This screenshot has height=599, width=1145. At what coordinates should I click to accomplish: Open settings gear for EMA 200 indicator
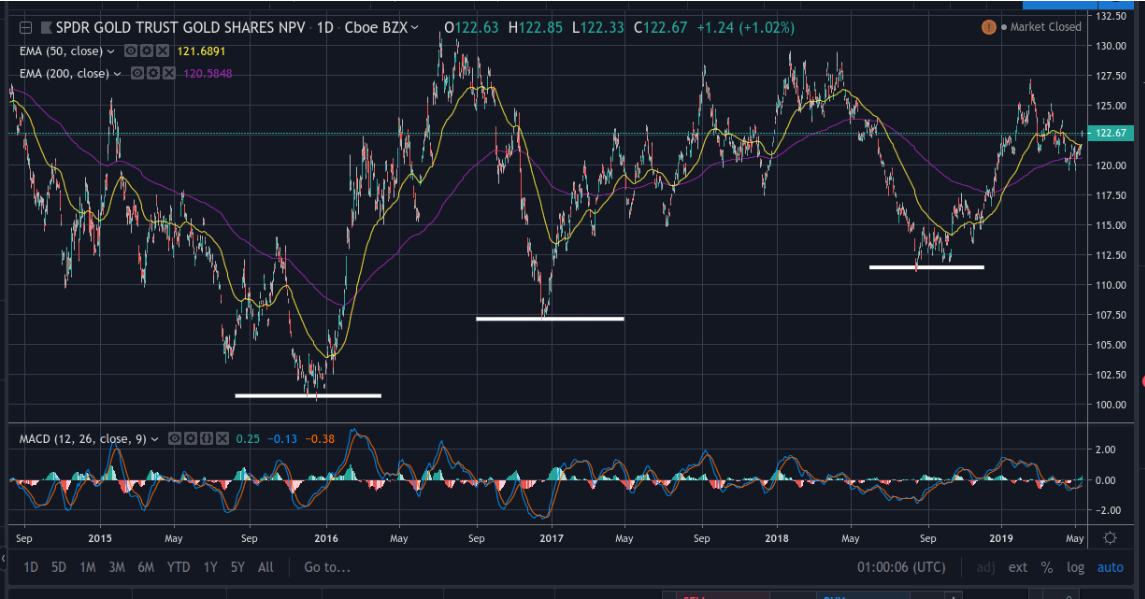(x=153, y=73)
